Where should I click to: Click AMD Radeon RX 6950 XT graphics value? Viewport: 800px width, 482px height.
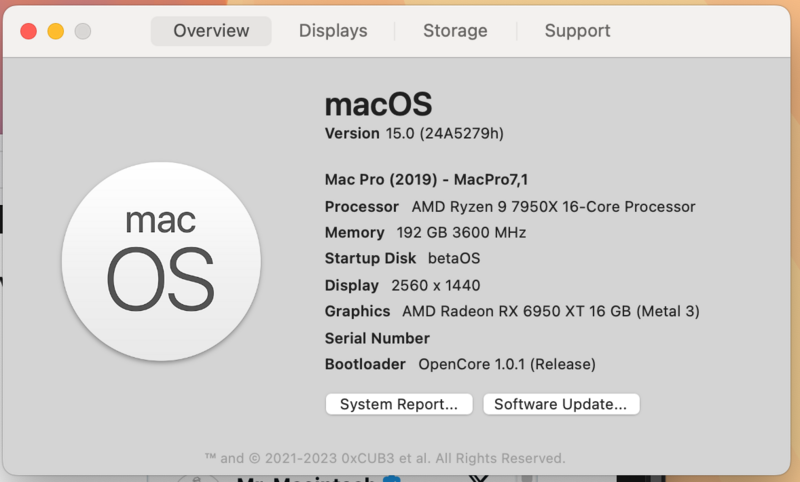551,311
